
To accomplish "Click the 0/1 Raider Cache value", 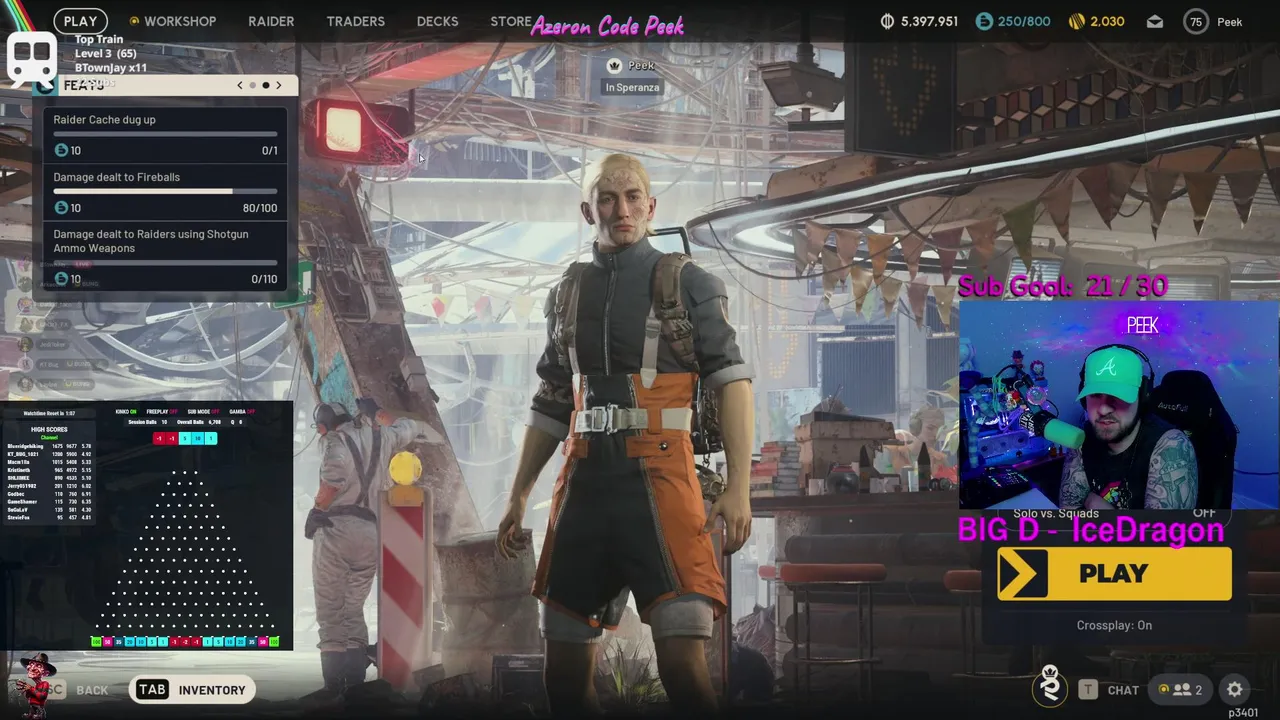I will (x=269, y=150).
